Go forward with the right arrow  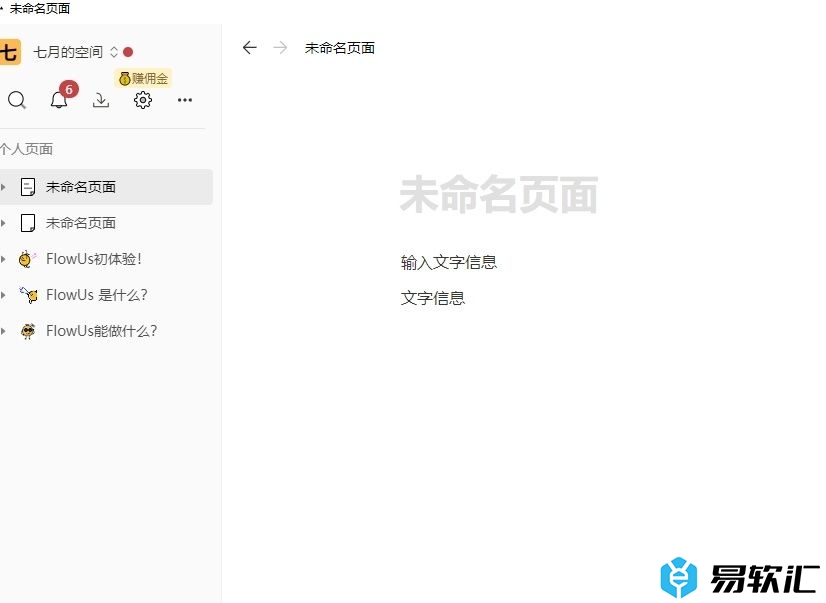coord(280,48)
